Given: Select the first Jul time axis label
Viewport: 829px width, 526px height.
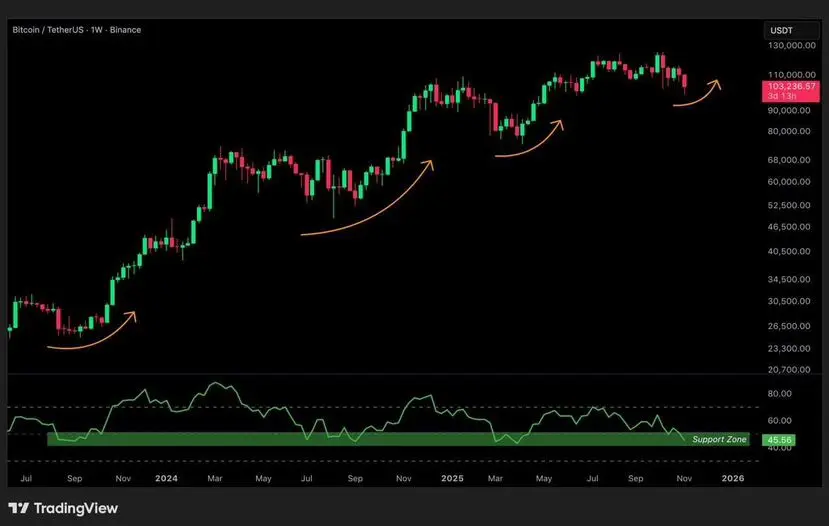Looking at the screenshot, I should coord(26,478).
